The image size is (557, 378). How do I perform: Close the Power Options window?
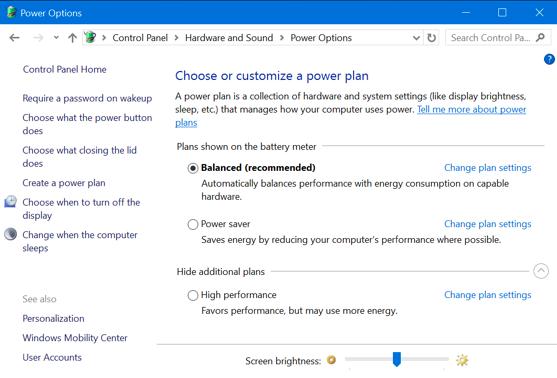coord(539,12)
